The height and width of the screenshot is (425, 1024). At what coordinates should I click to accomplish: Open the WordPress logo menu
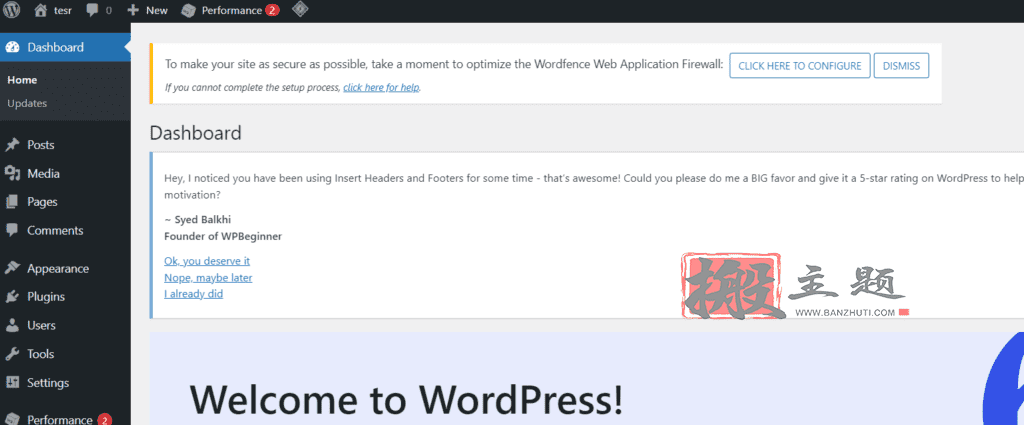tap(12, 10)
